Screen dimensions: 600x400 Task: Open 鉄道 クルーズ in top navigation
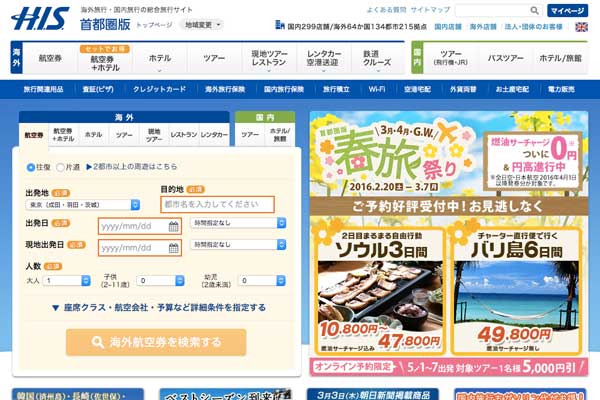click(x=377, y=59)
